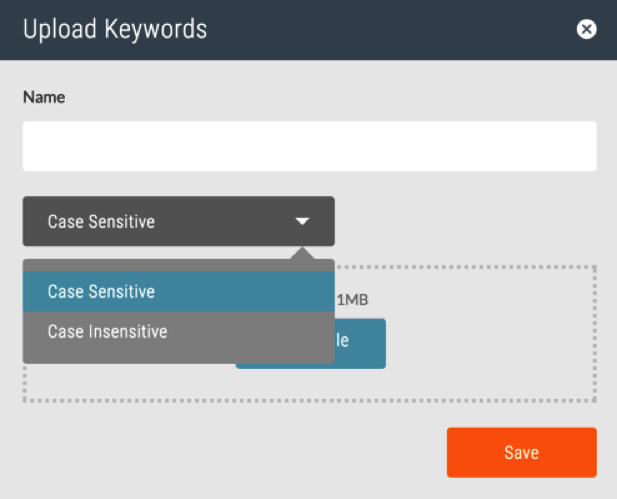Open the Case Sensitive combo box

click(x=179, y=221)
